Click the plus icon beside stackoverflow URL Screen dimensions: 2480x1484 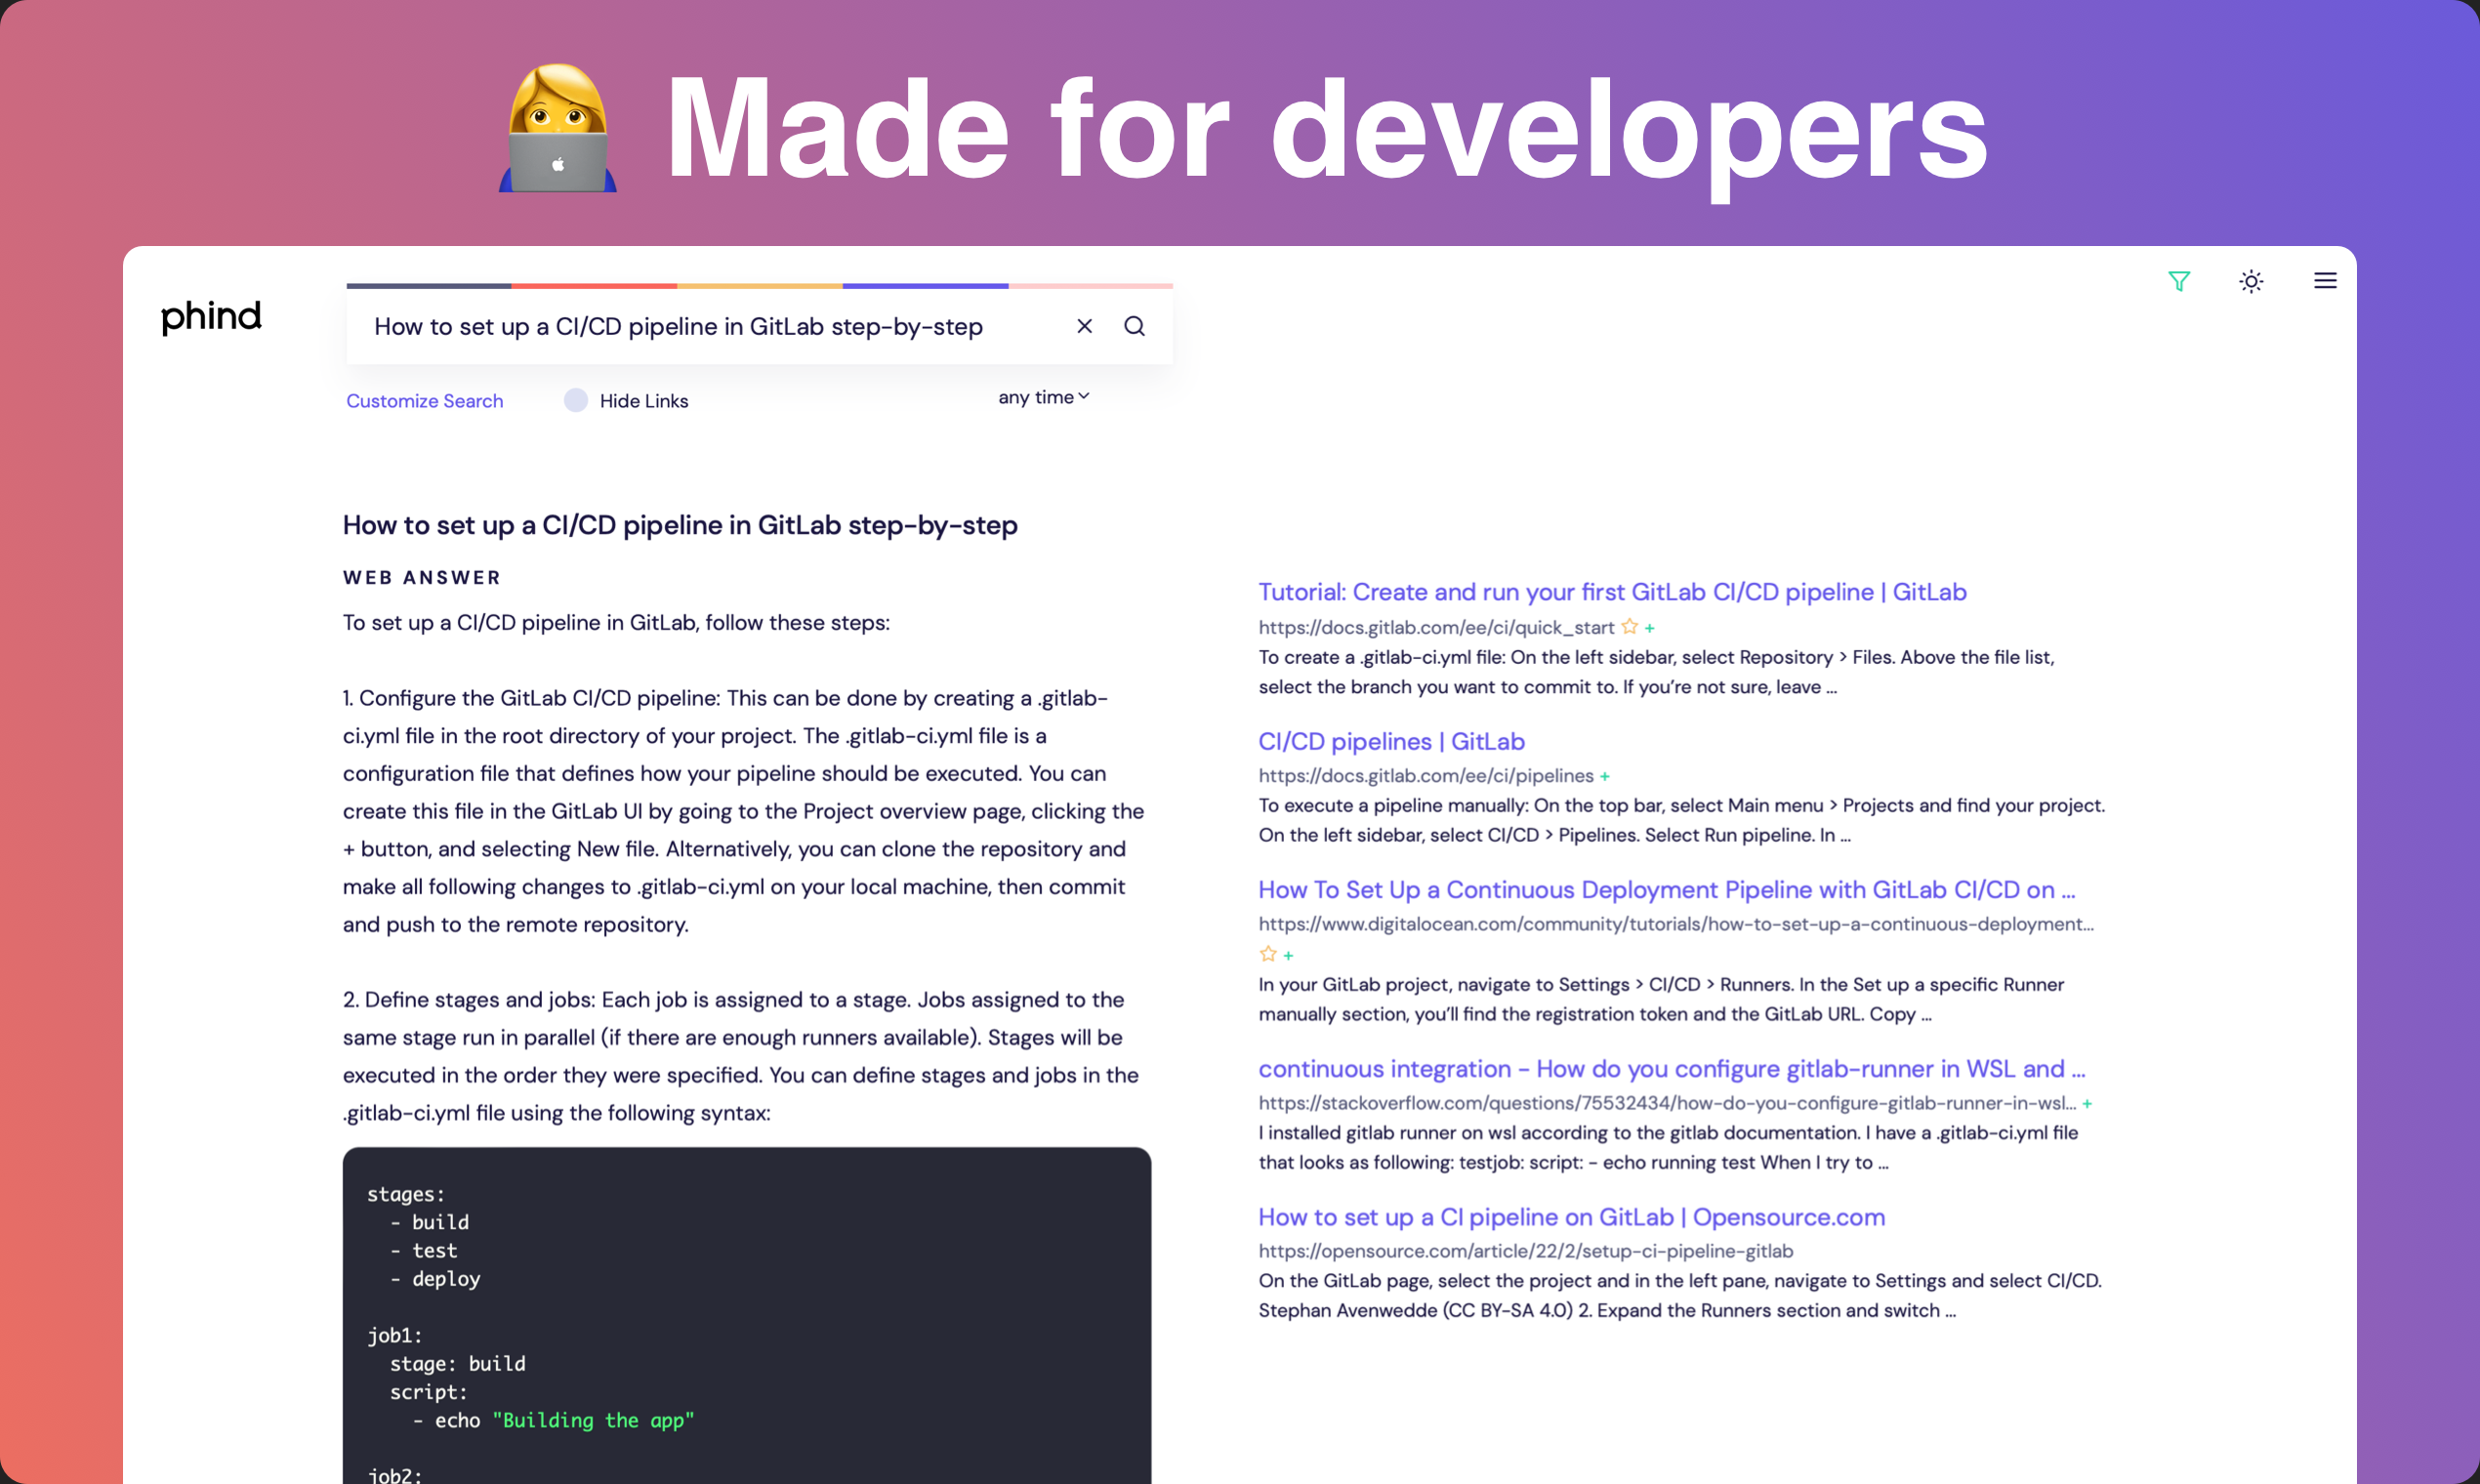[x=2088, y=1104]
